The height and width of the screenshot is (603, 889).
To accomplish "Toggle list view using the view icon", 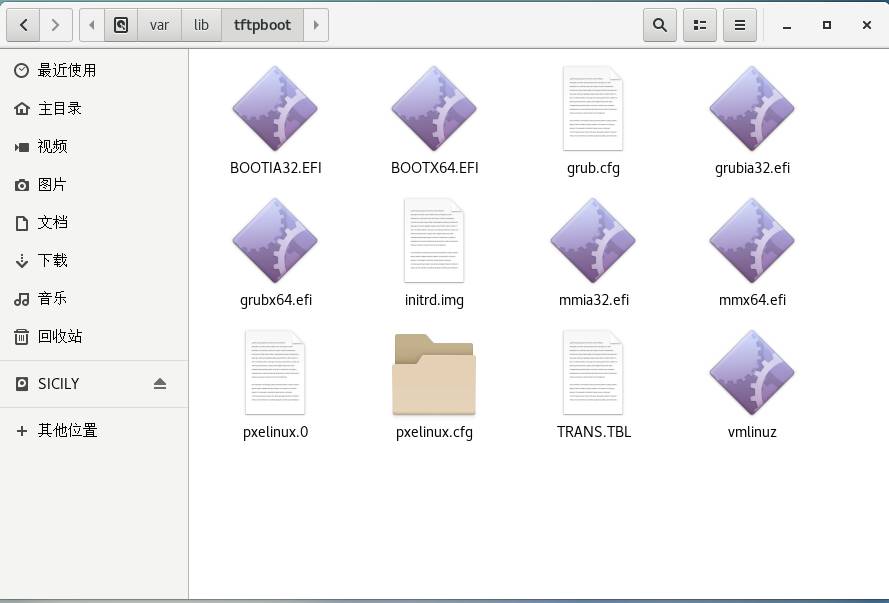I will [700, 25].
